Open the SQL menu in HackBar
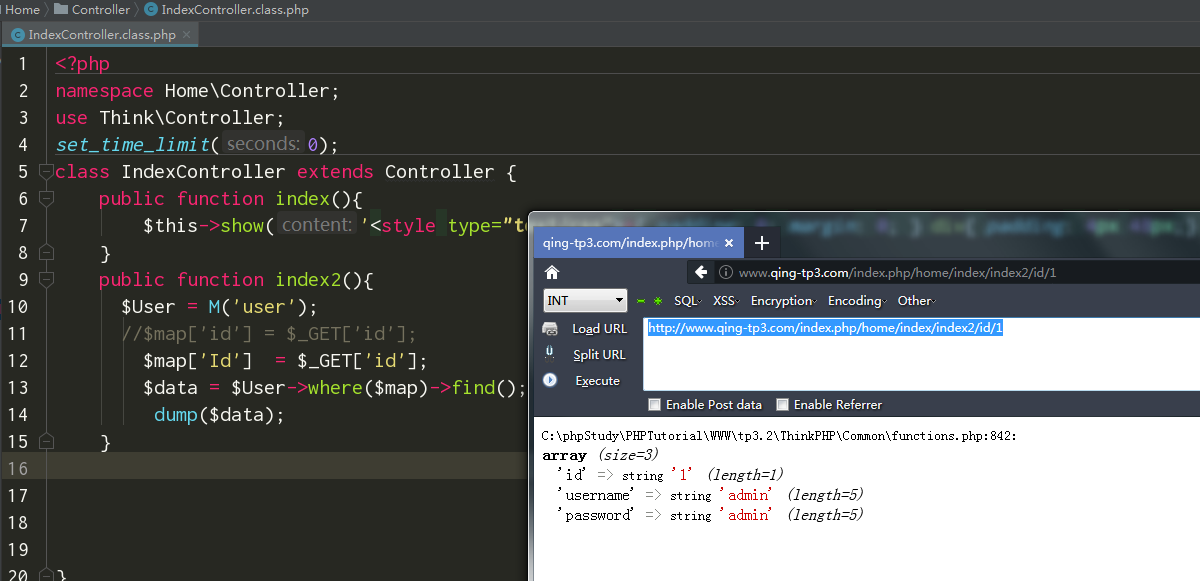 tap(687, 301)
